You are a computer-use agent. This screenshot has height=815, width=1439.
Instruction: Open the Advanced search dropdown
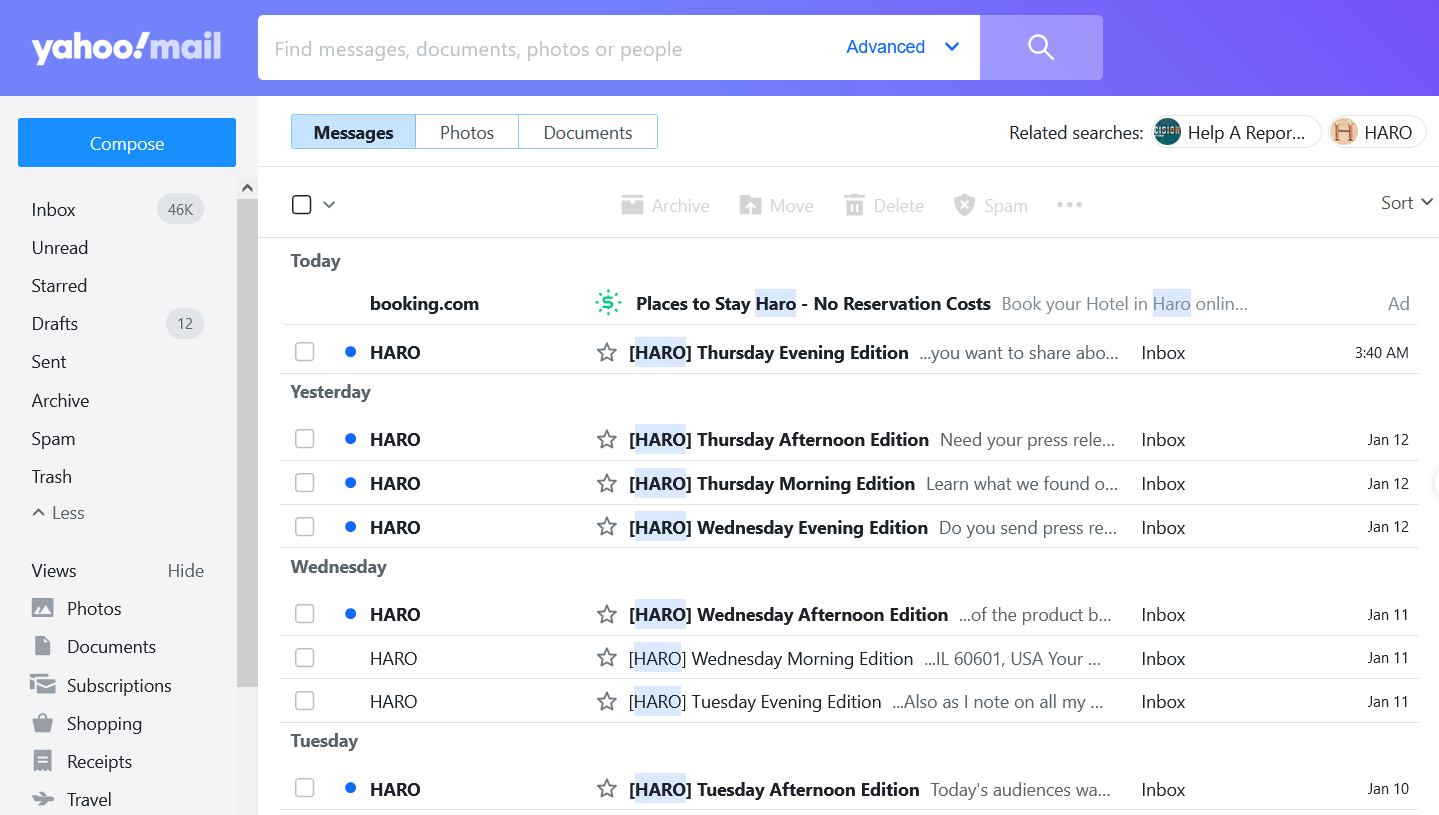[x=903, y=47]
